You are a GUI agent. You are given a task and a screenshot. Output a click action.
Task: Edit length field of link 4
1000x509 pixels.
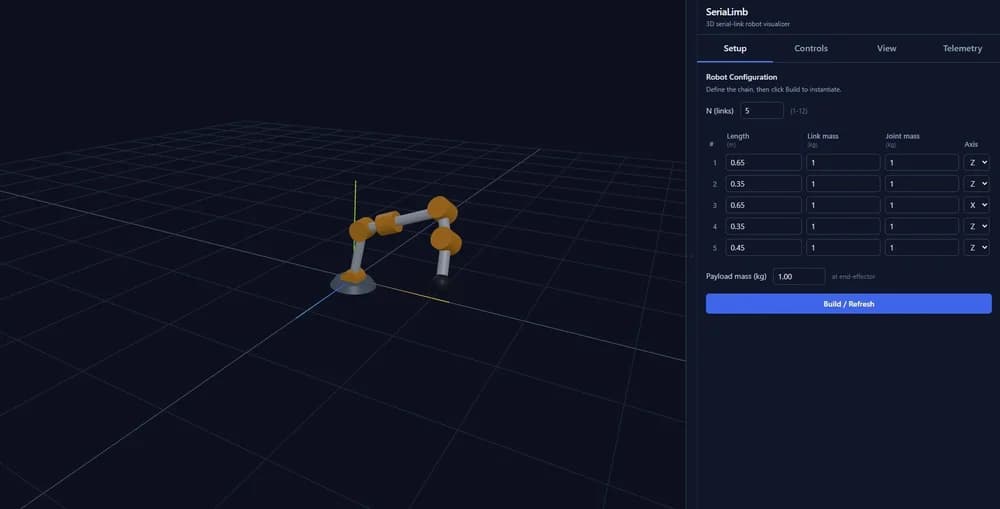pyautogui.click(x=763, y=226)
